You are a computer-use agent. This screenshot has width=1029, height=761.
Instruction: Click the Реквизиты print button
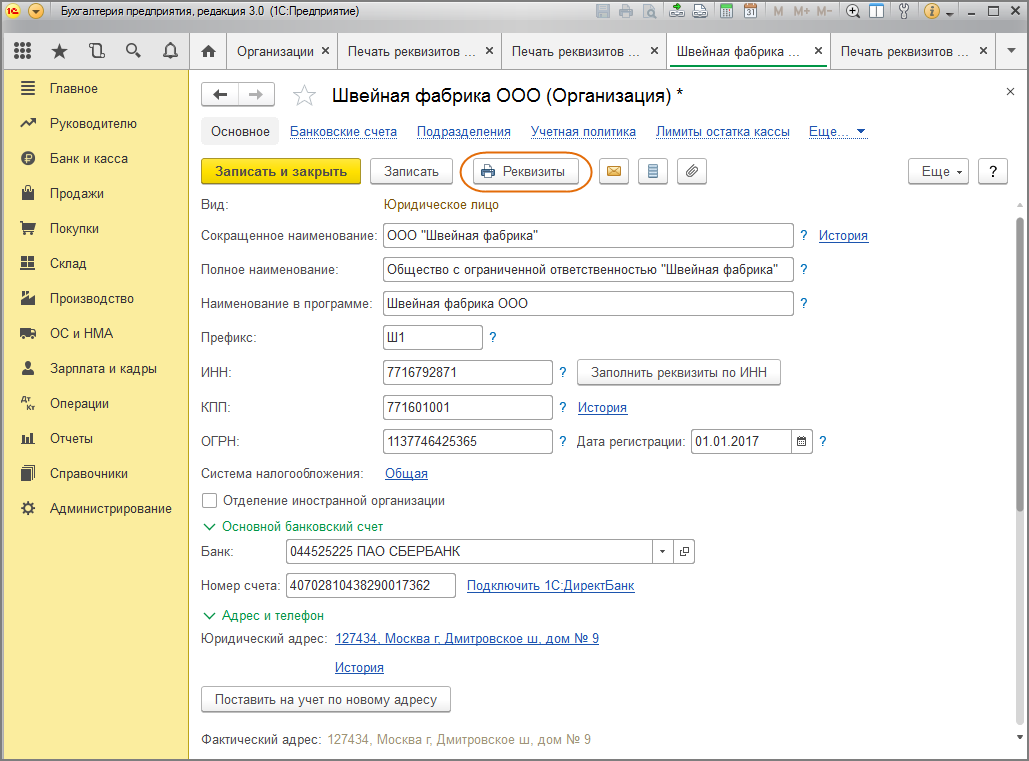526,171
